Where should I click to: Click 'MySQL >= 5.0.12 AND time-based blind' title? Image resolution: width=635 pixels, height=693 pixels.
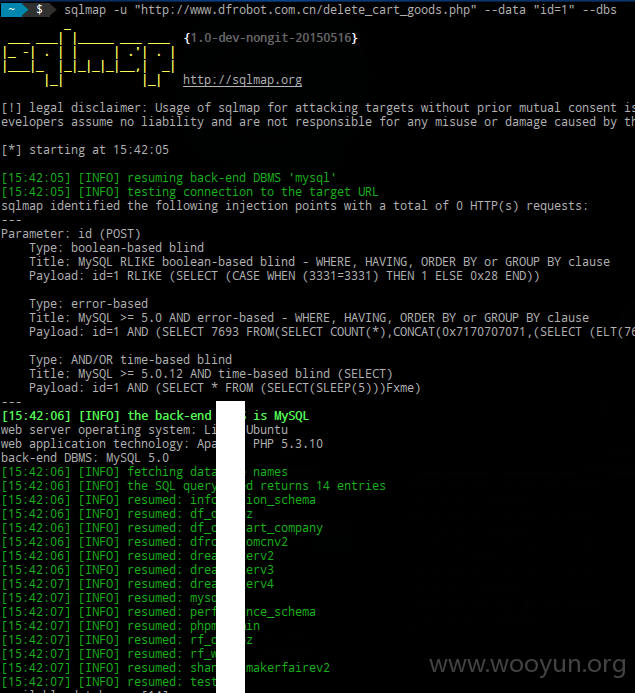211,374
